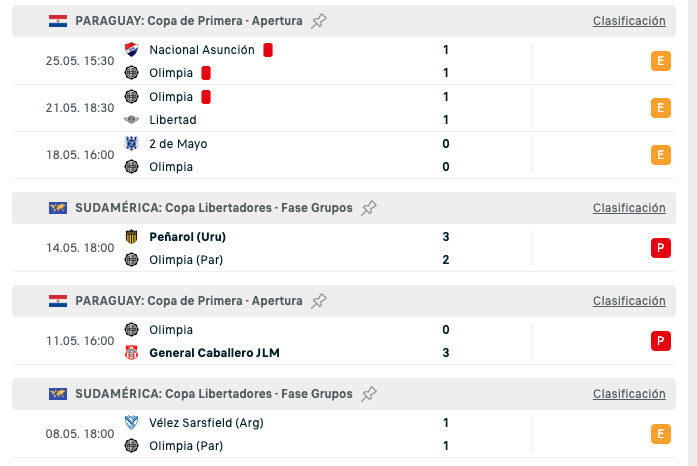
Task: Toggle pin on second Paraguay Copa de Primera header
Action: pyautogui.click(x=319, y=301)
